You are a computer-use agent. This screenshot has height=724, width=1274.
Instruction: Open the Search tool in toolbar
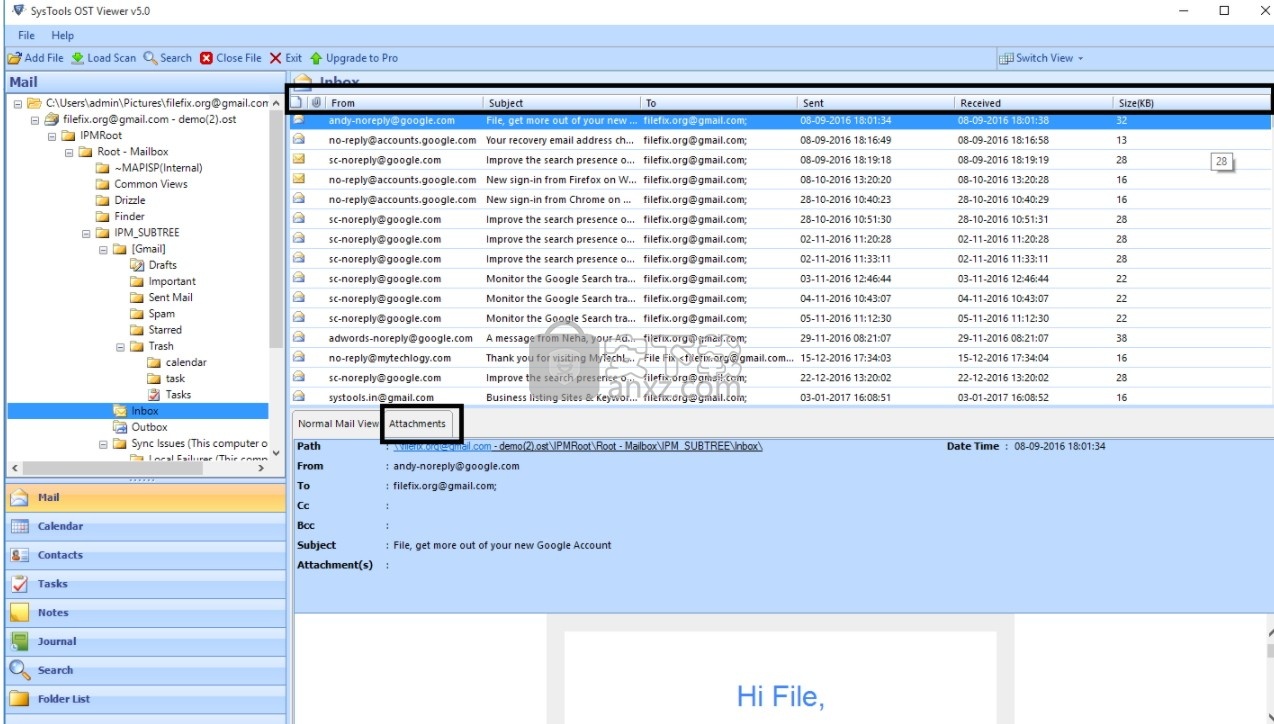pos(167,58)
